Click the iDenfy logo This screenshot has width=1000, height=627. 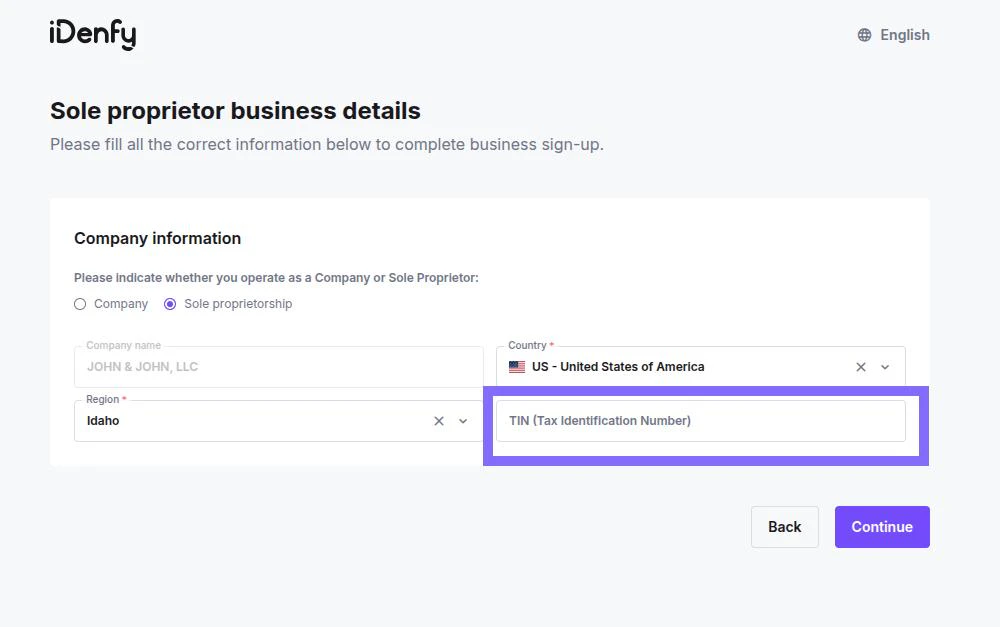pos(92,34)
